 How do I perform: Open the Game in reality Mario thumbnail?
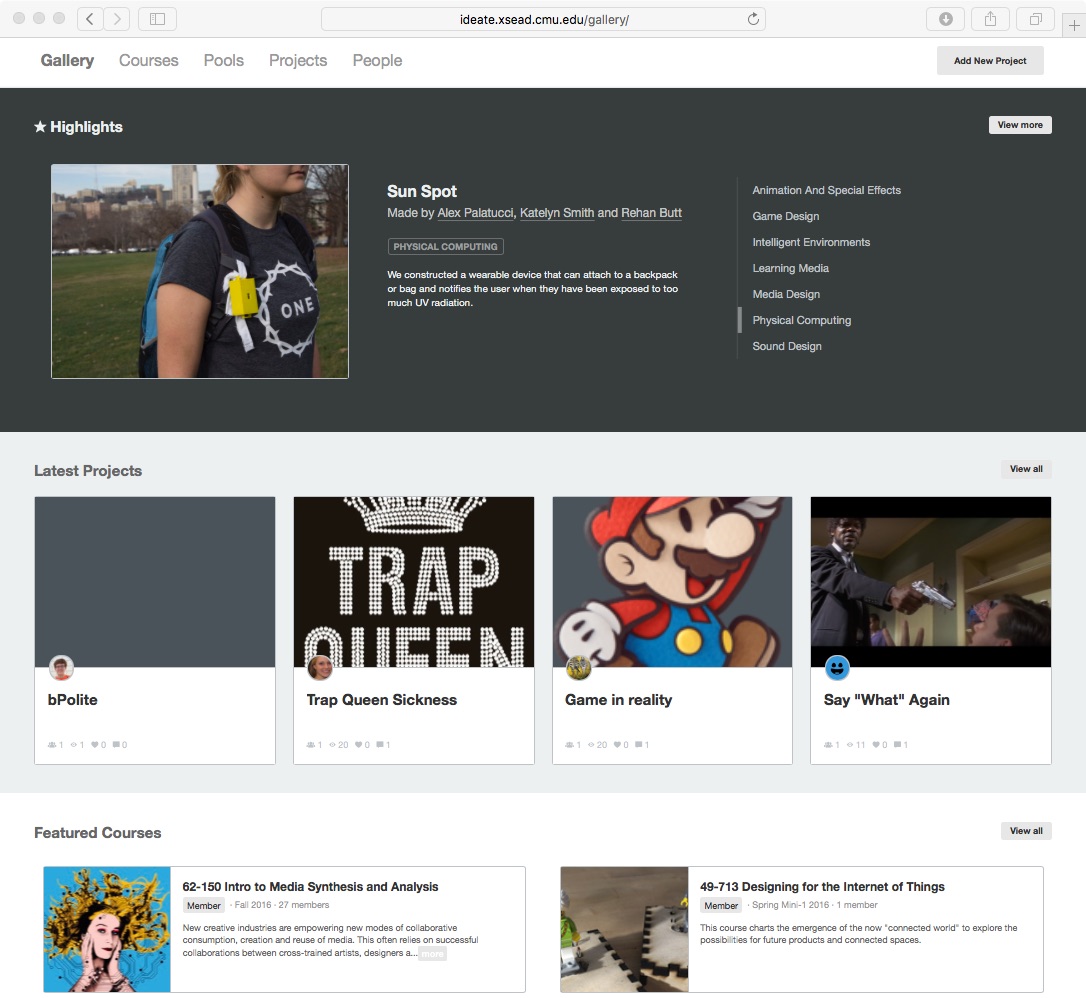tap(673, 582)
